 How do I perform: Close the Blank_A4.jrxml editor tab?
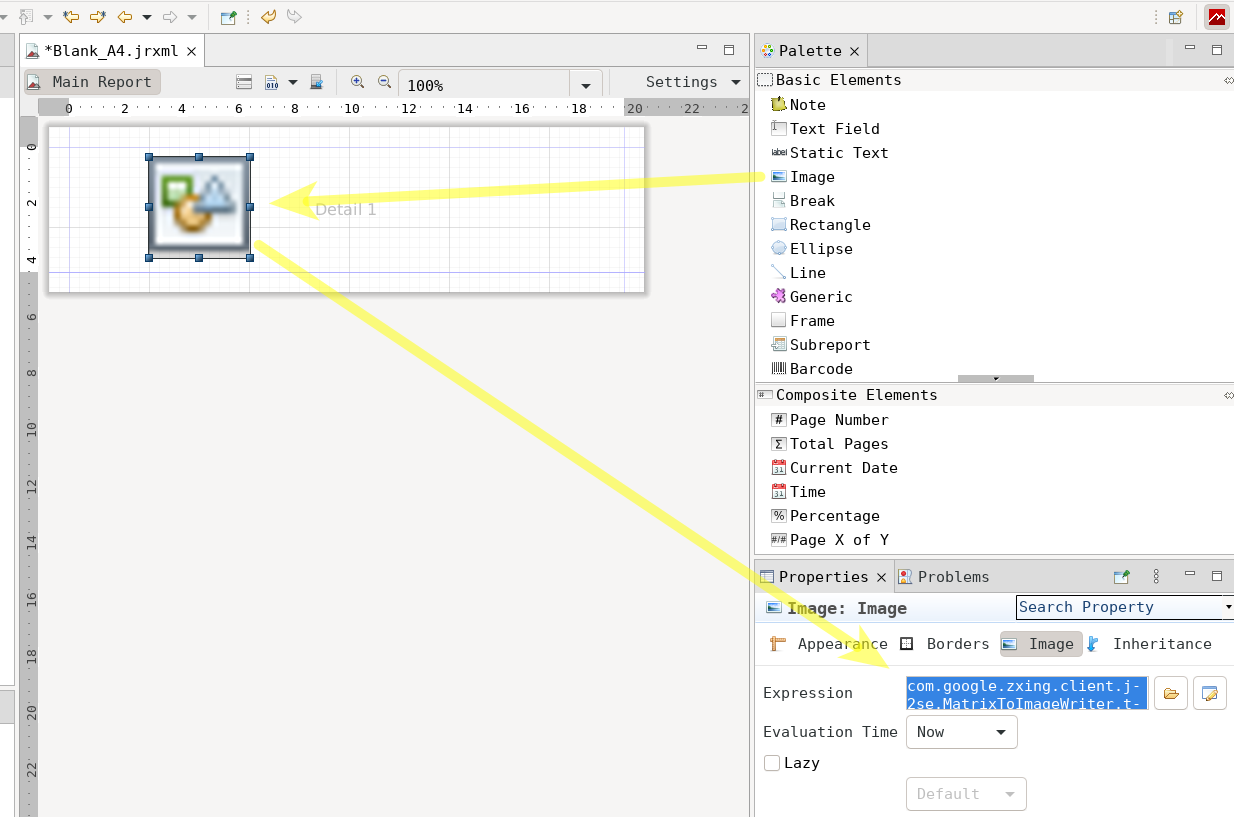tap(192, 51)
